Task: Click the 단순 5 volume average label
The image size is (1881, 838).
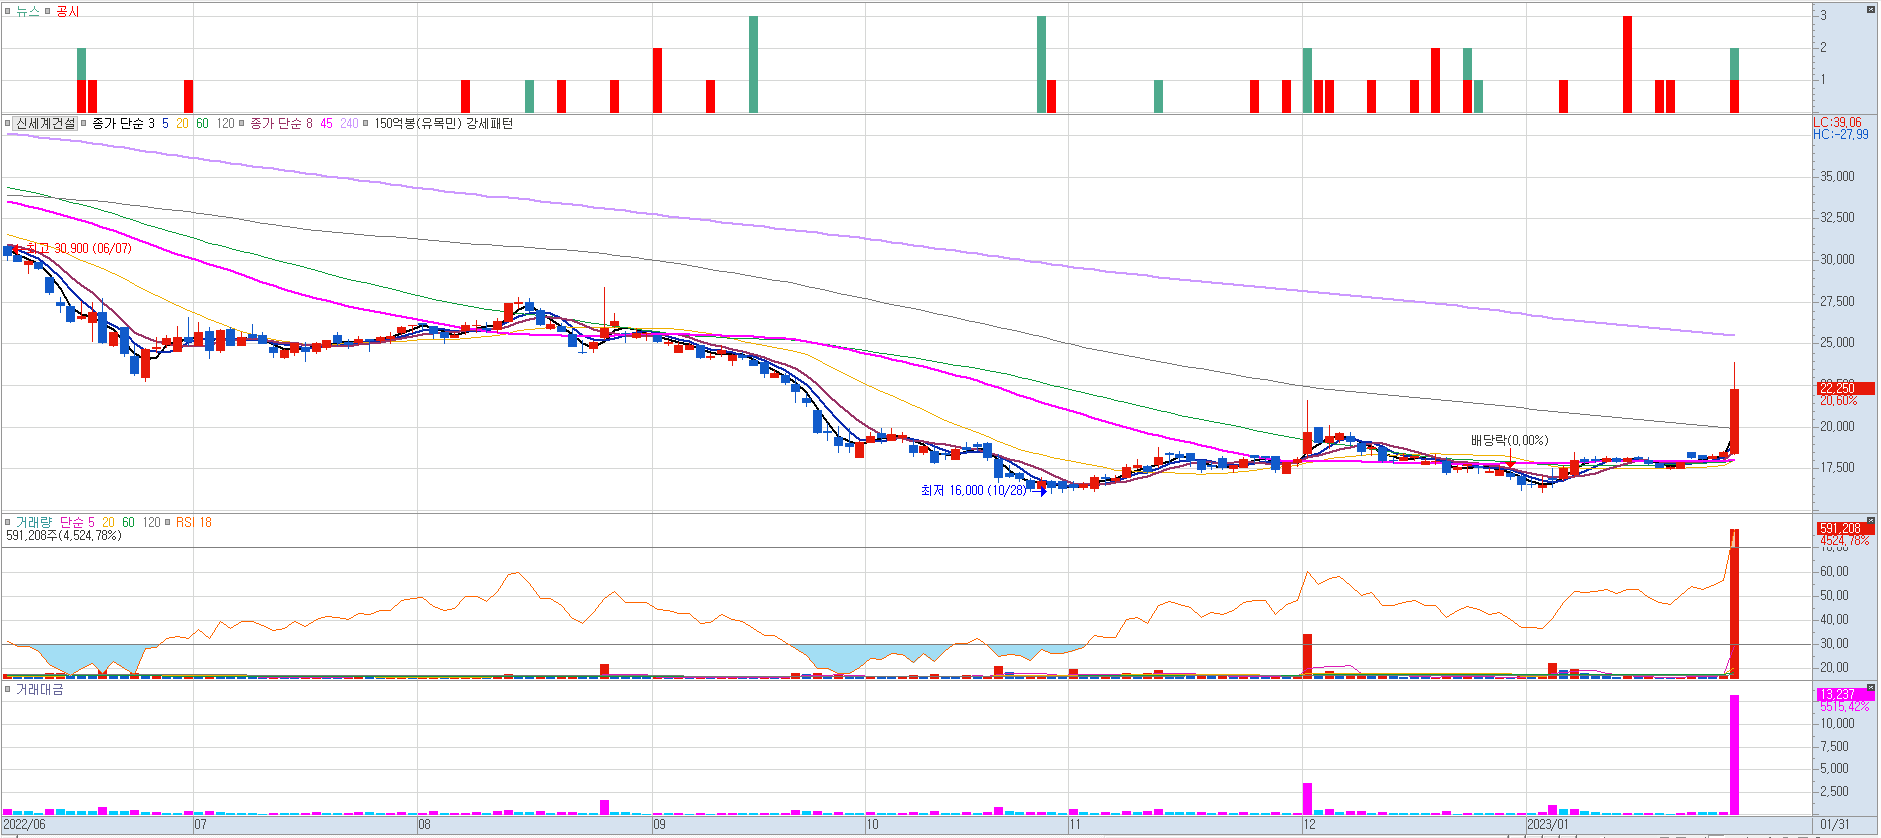Action: (x=77, y=522)
